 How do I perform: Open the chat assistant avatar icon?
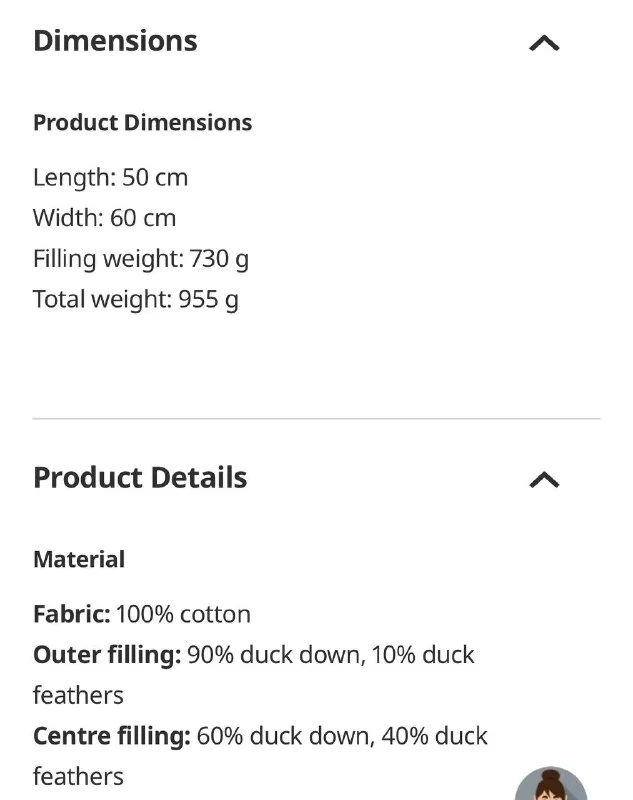coord(550,785)
